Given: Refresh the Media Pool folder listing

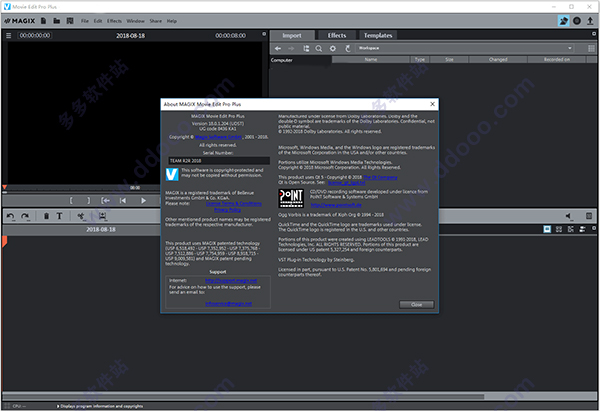Looking at the screenshot, I should (x=347, y=48).
